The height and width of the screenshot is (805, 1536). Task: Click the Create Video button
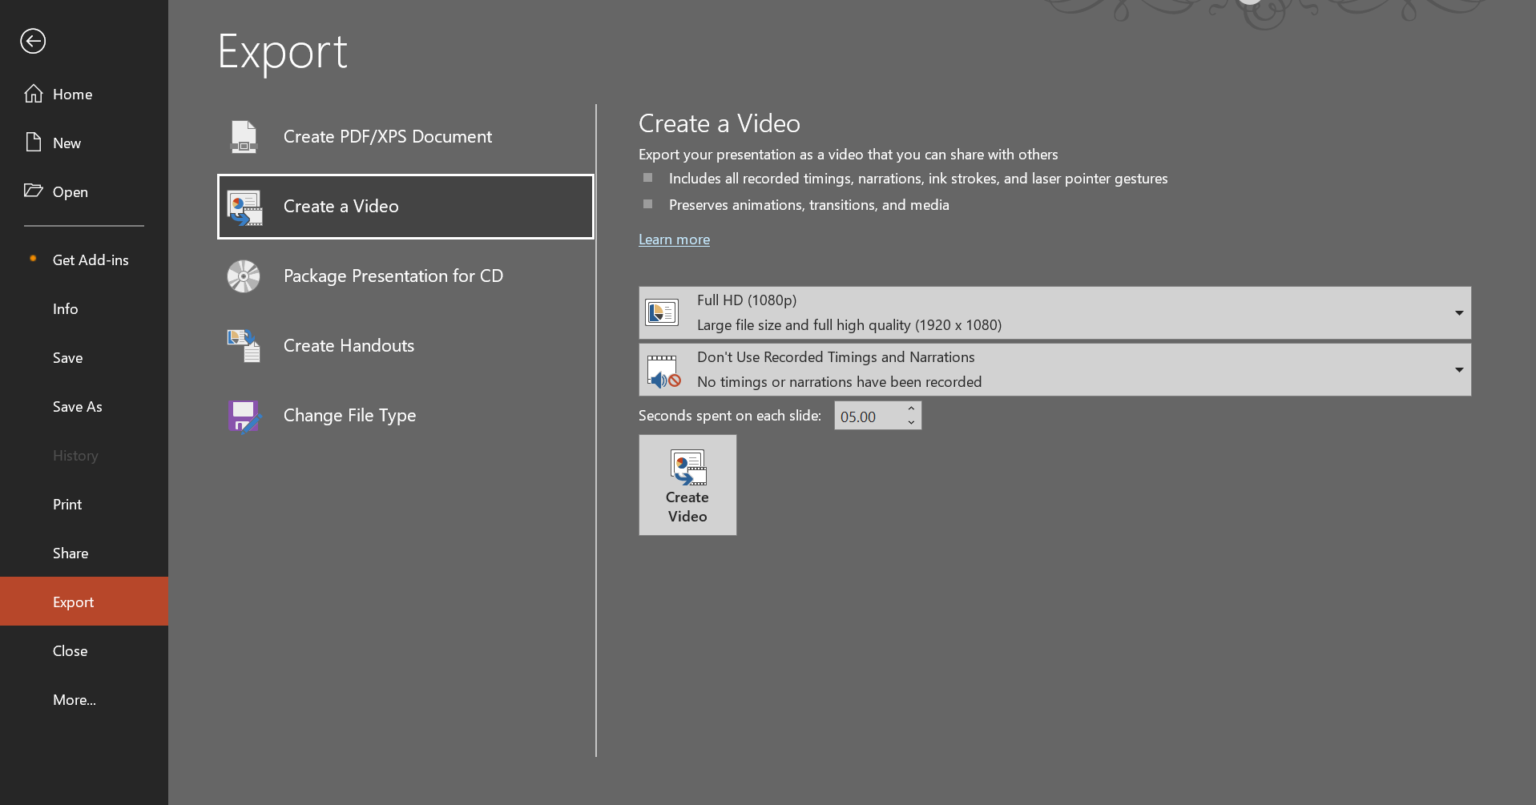pyautogui.click(x=687, y=485)
